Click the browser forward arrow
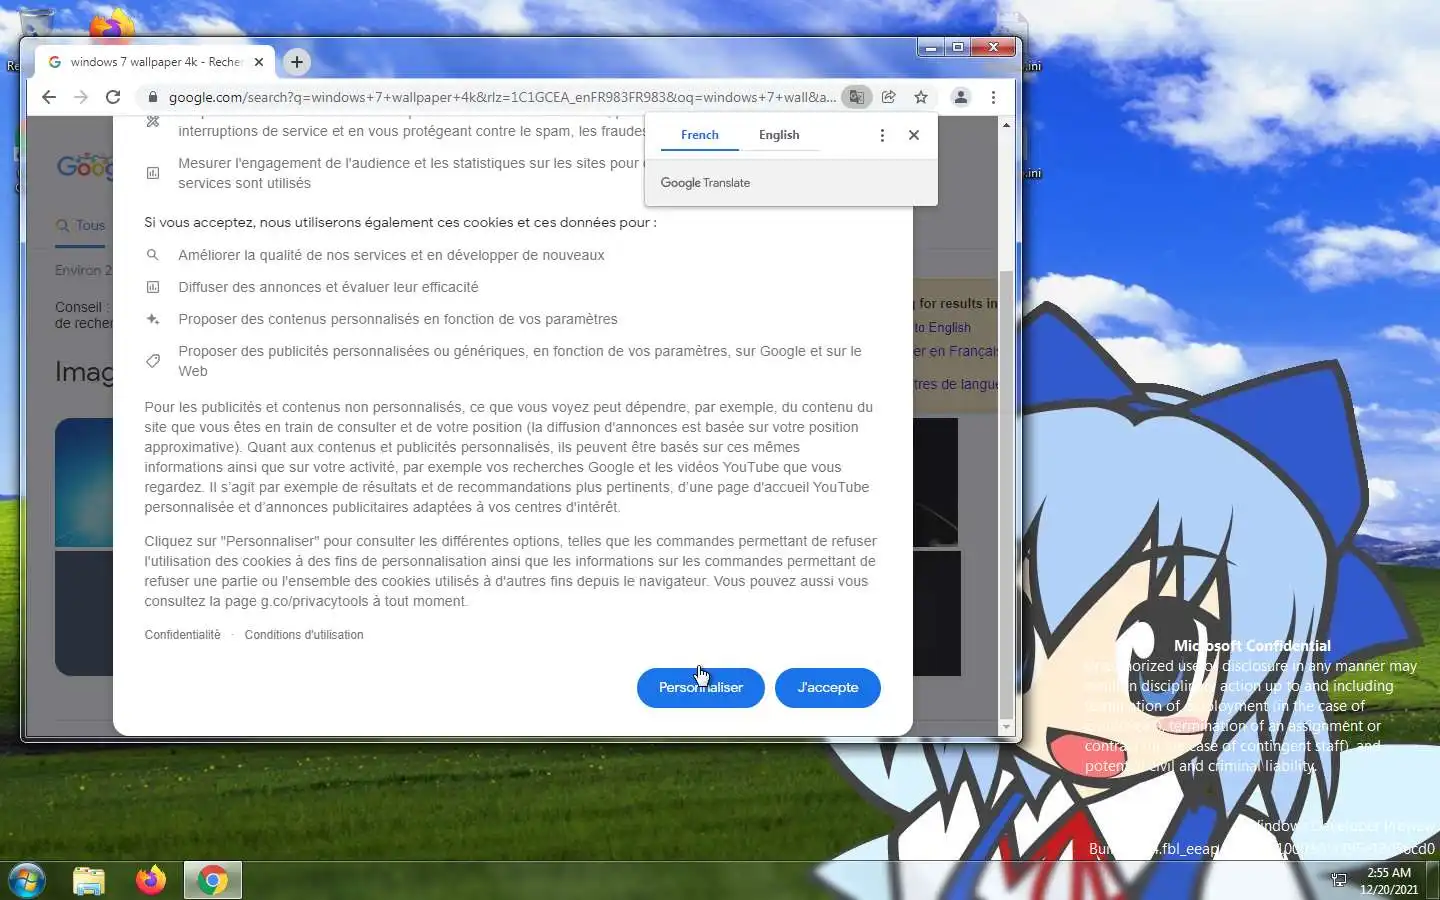1440x900 pixels. (81, 97)
